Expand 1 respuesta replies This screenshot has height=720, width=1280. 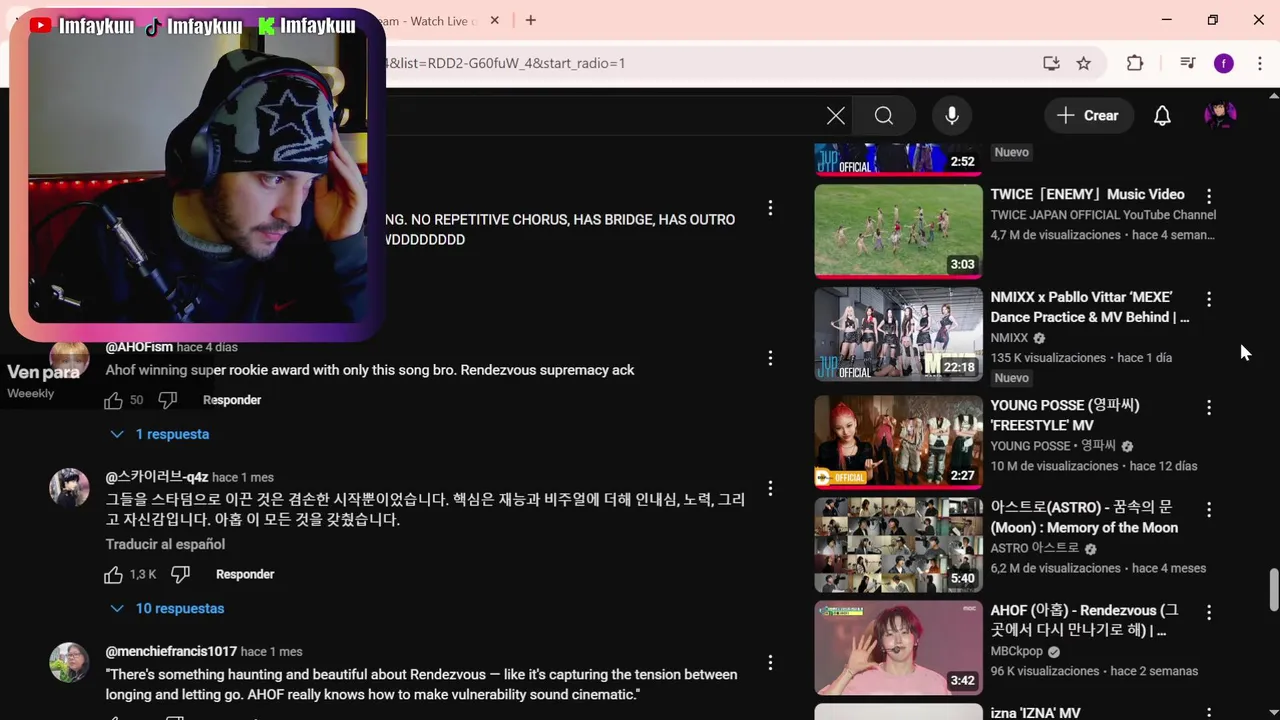tap(159, 434)
